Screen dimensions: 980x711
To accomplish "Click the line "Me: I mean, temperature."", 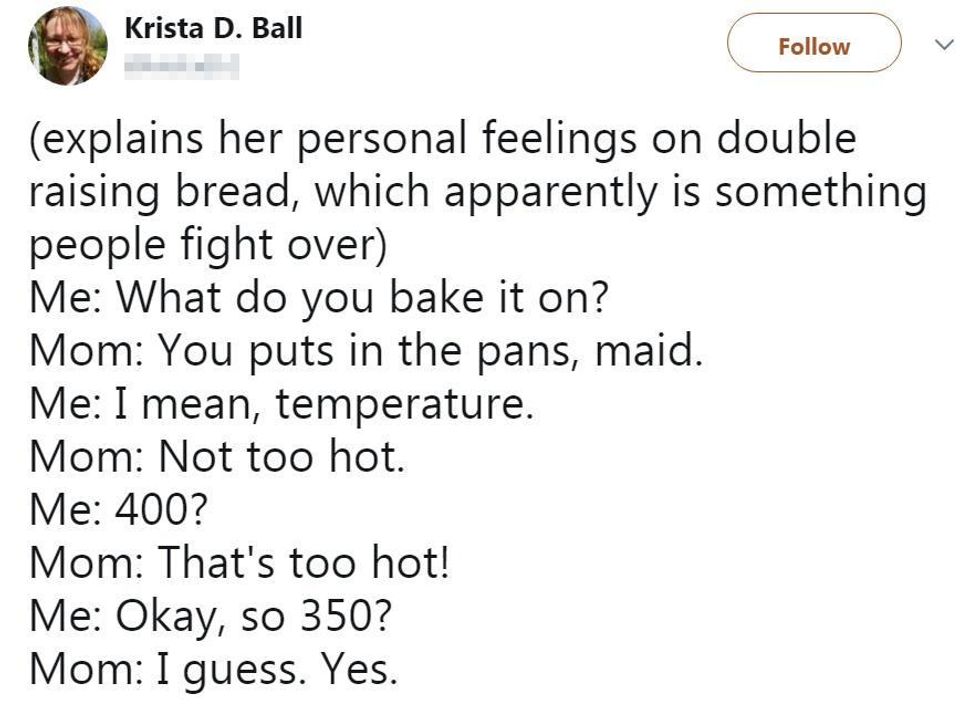I will pyautogui.click(x=281, y=404).
